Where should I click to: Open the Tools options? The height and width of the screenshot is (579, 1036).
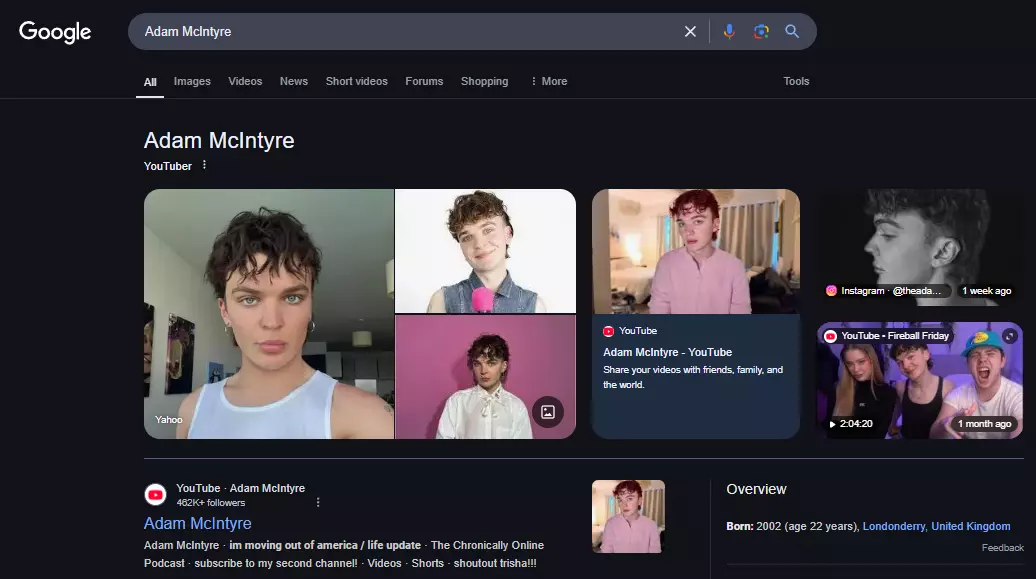(796, 81)
